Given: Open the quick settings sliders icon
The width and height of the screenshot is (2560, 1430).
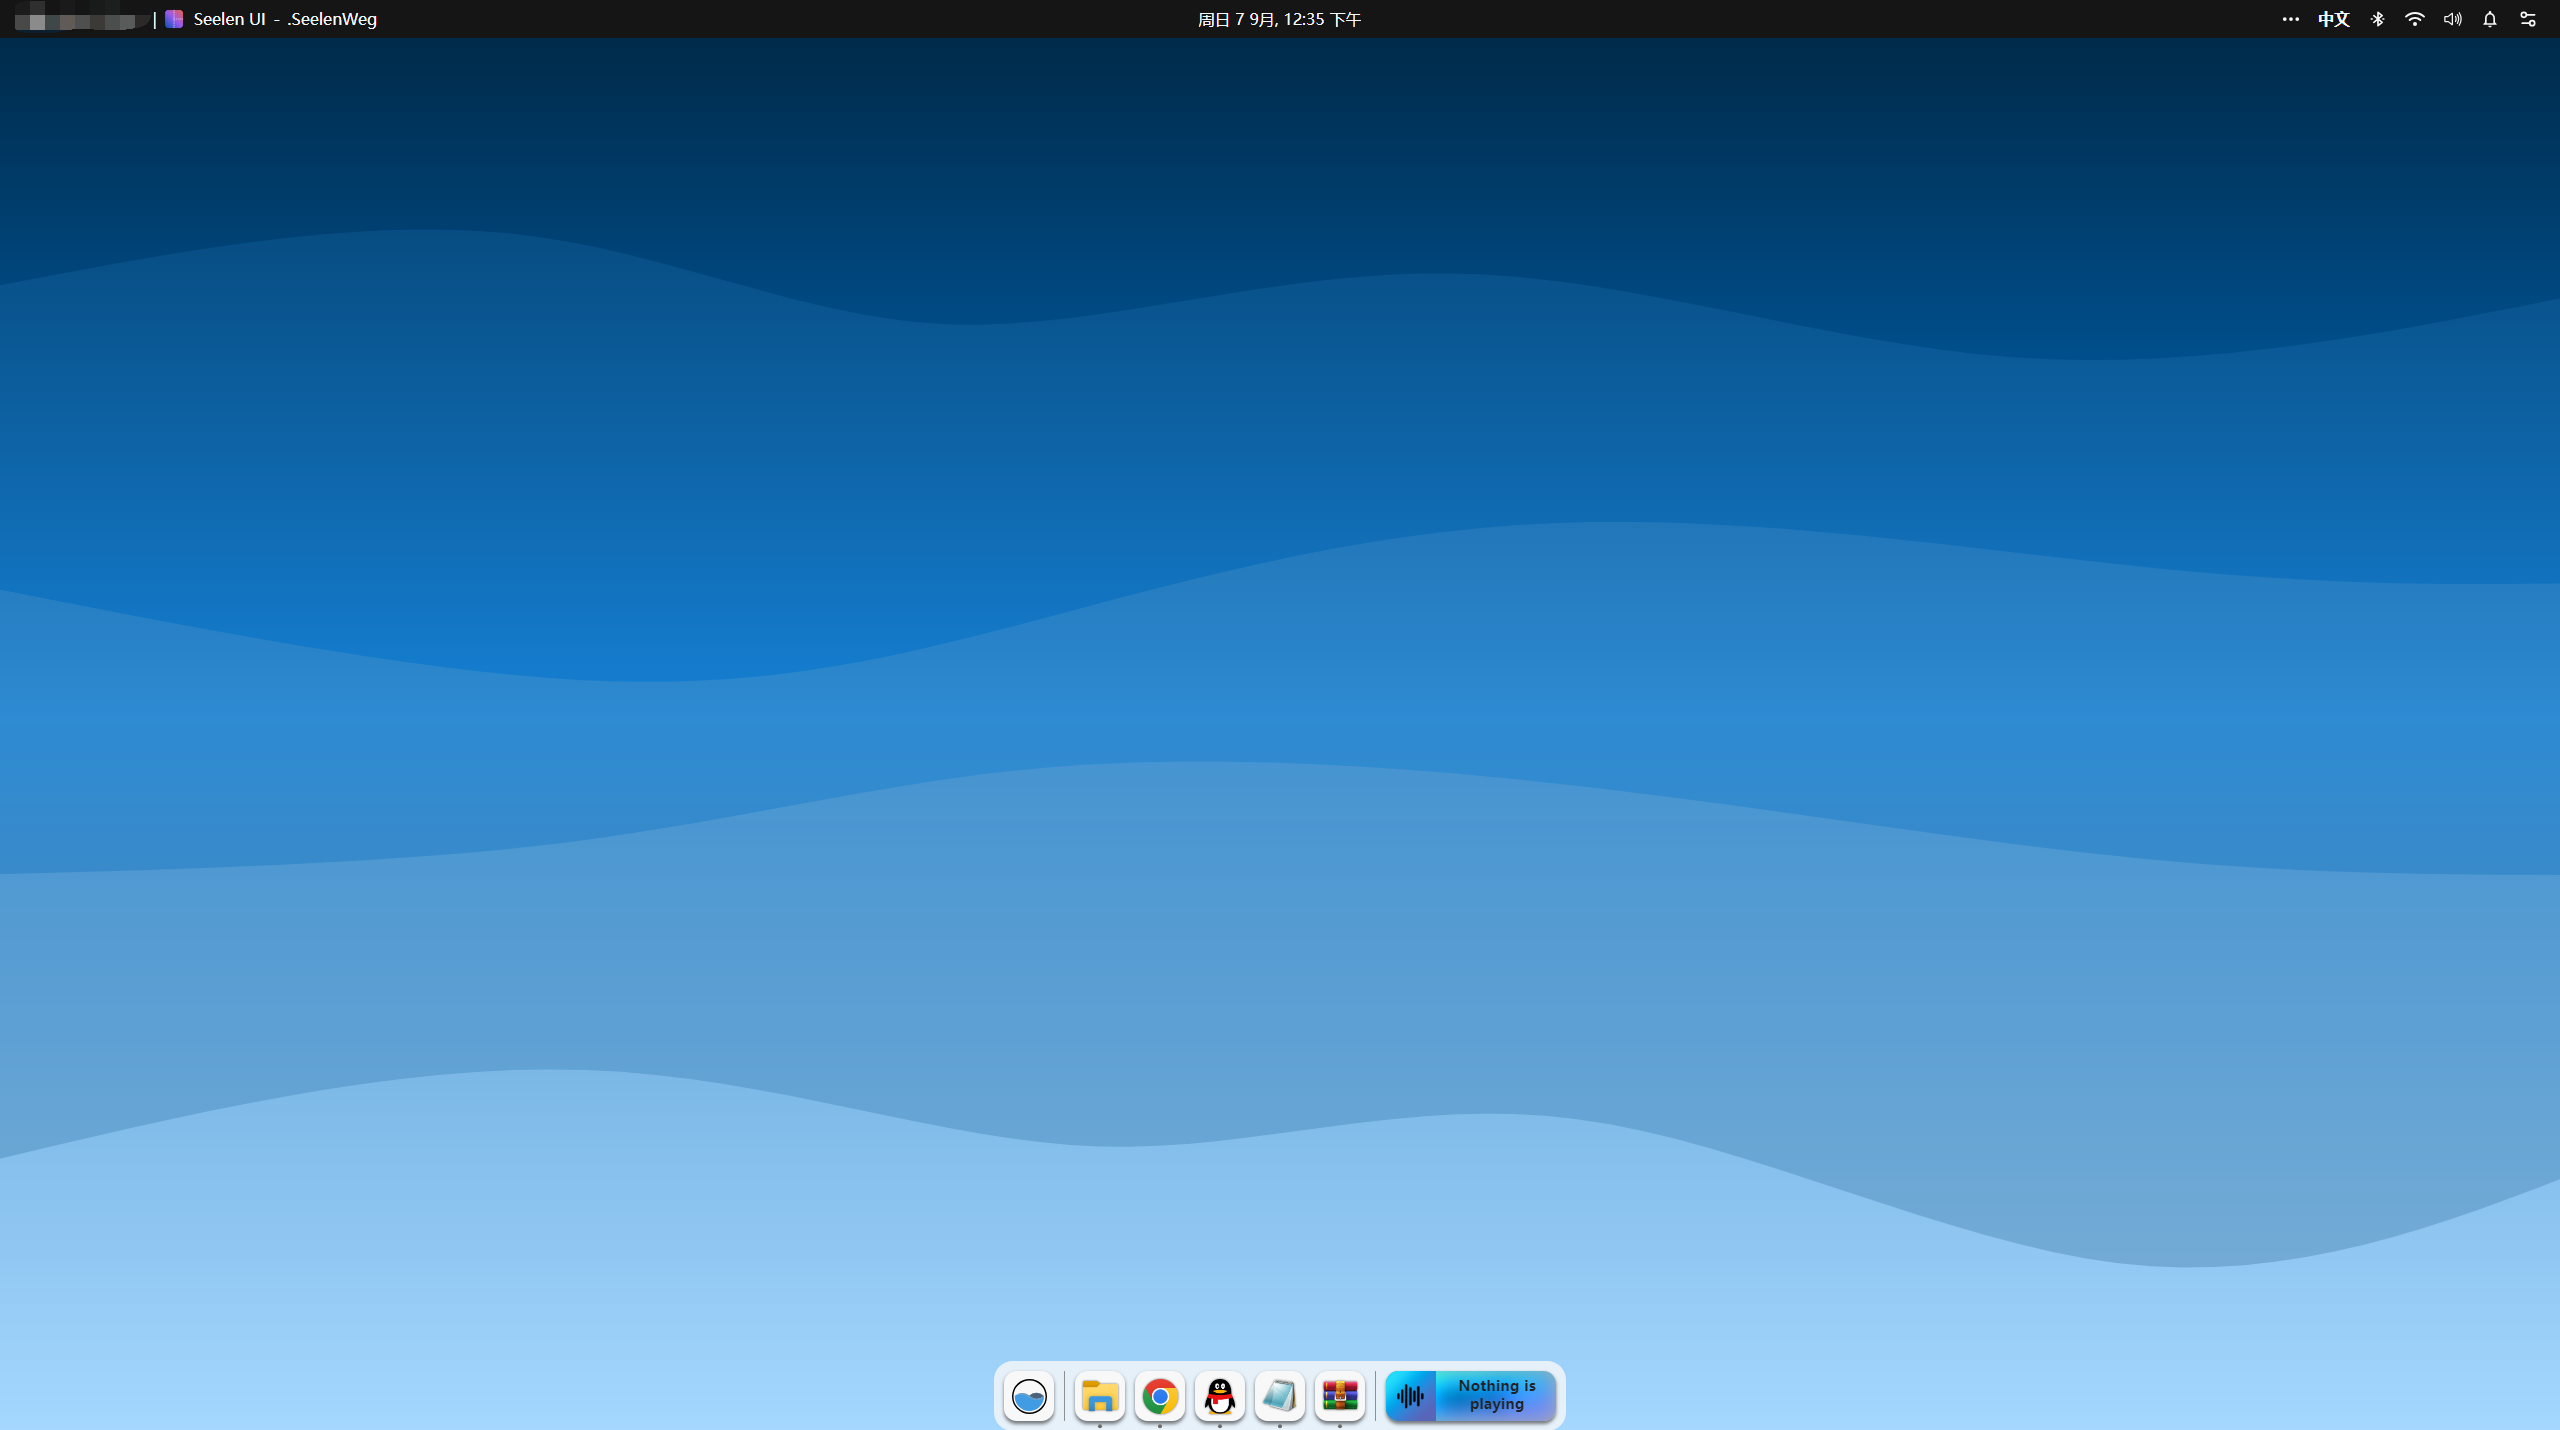Looking at the screenshot, I should tap(2528, 19).
